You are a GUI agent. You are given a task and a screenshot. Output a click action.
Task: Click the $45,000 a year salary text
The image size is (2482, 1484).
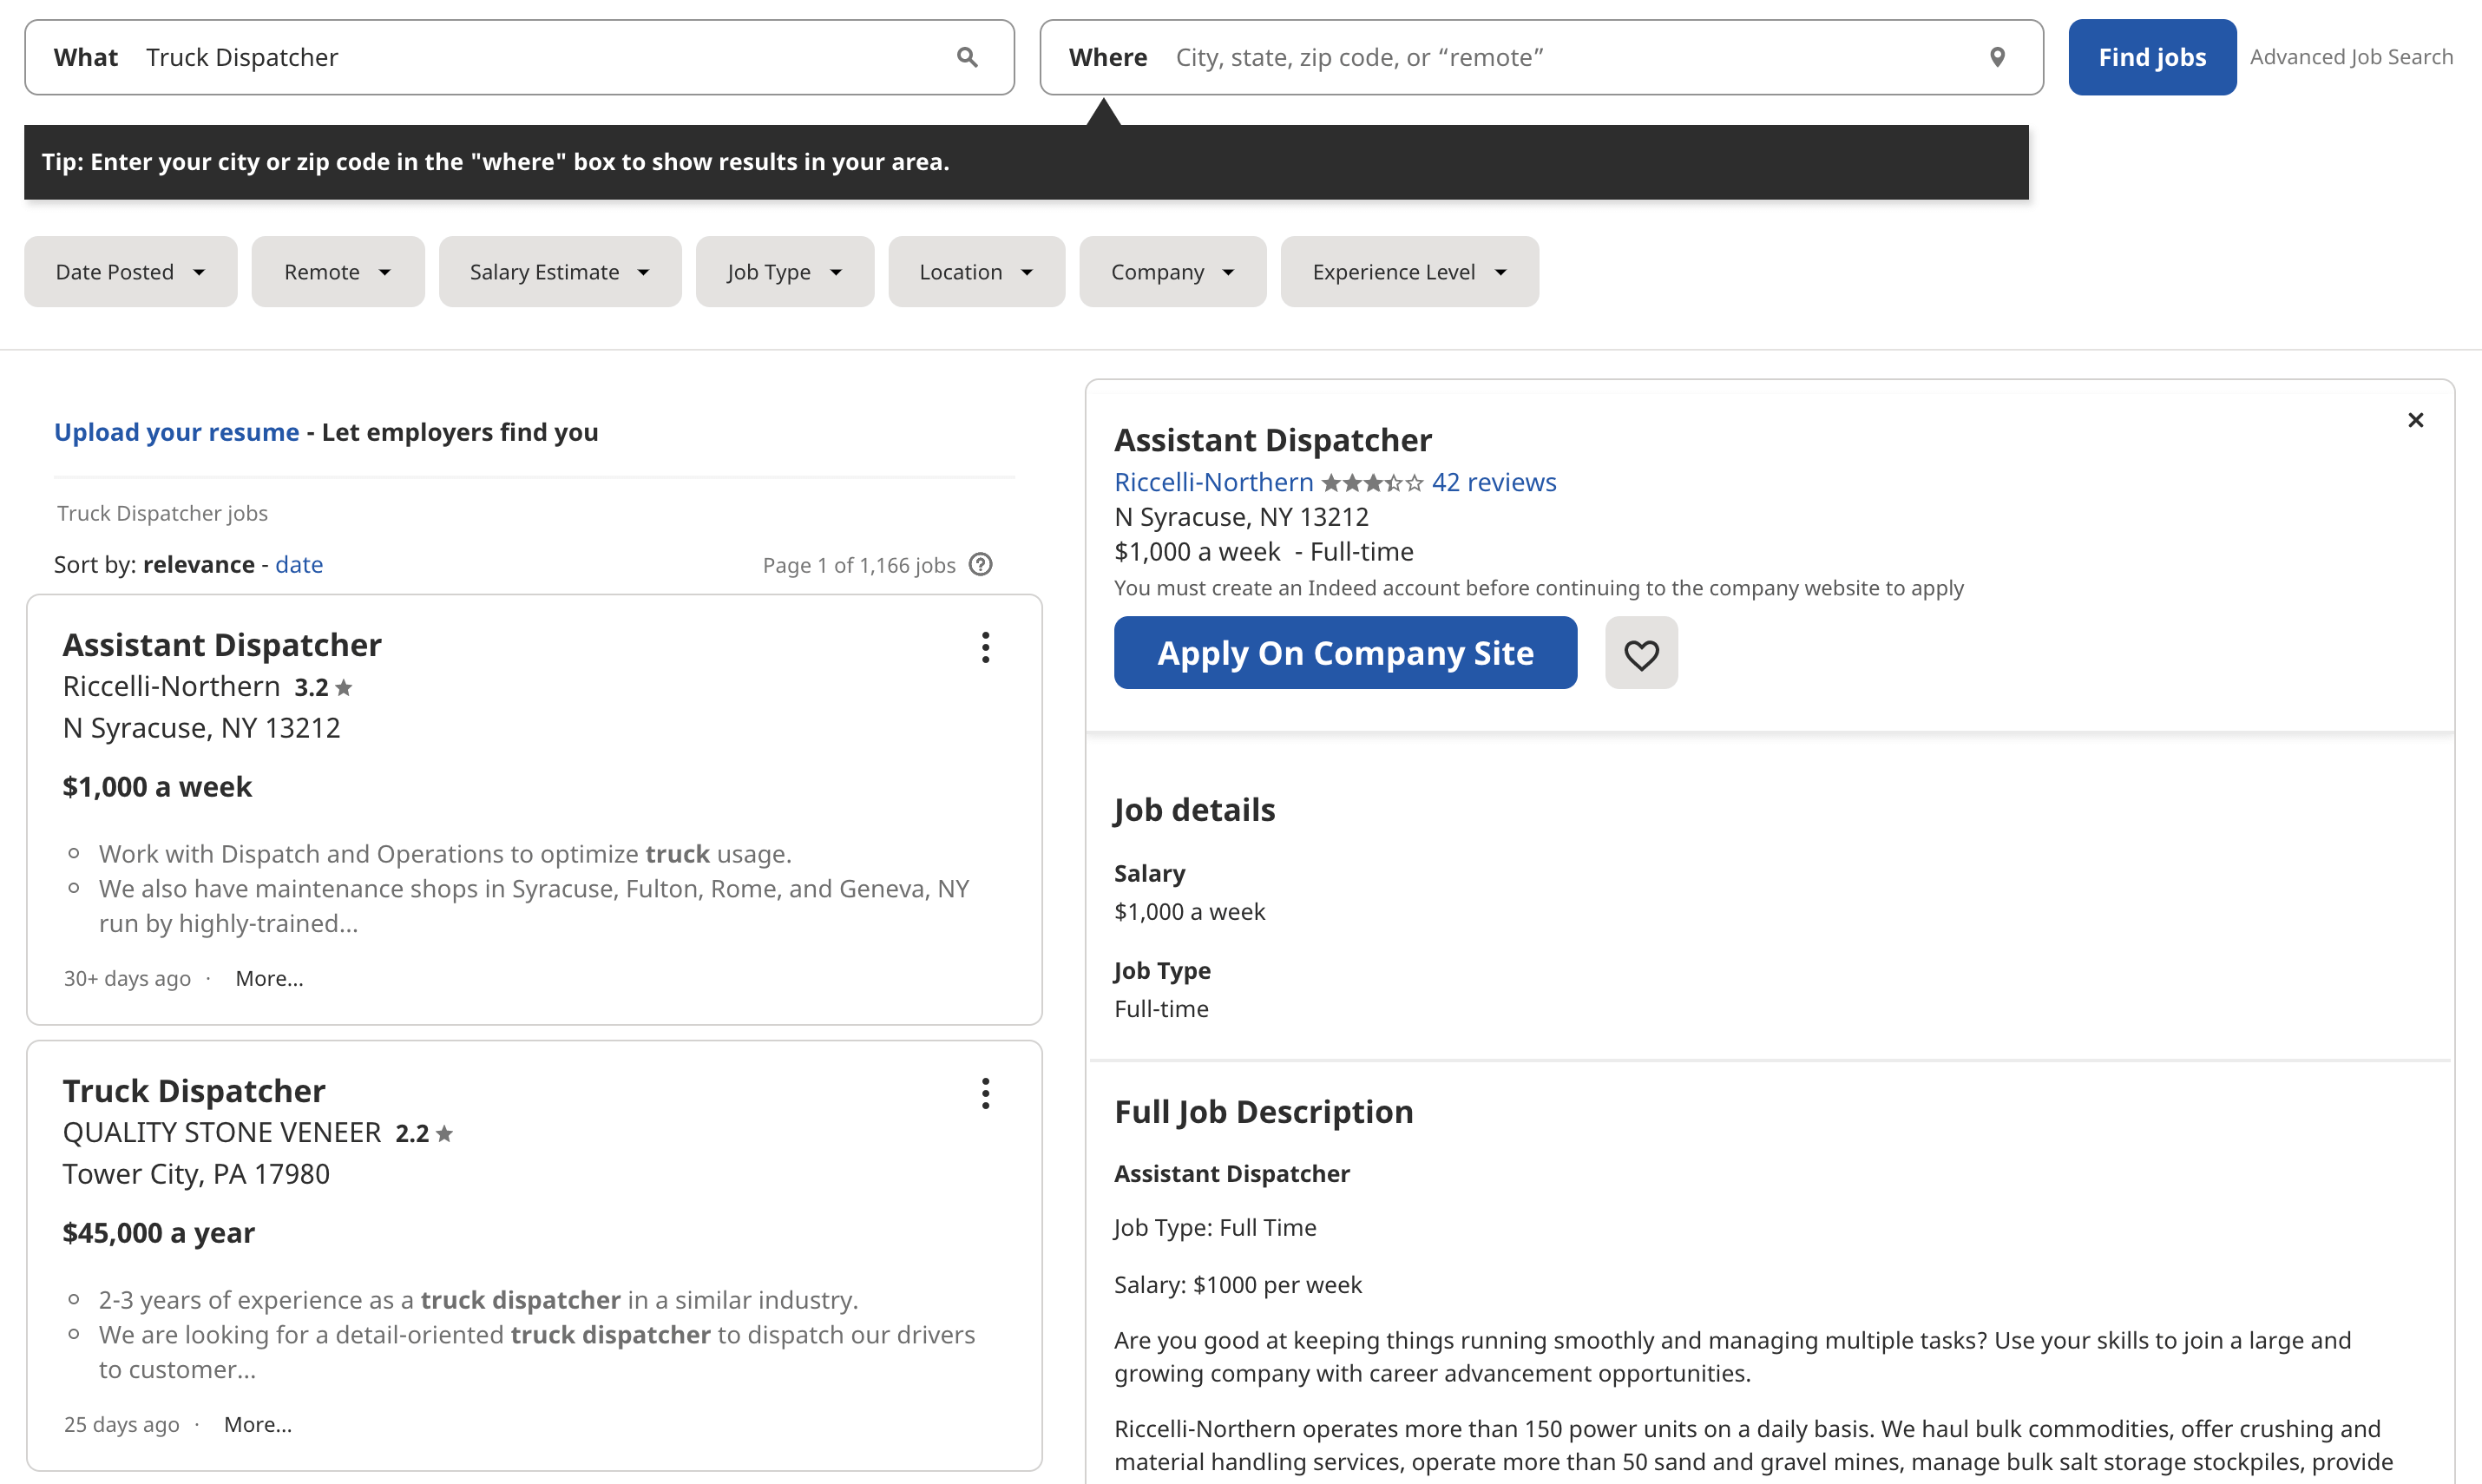tap(158, 1233)
